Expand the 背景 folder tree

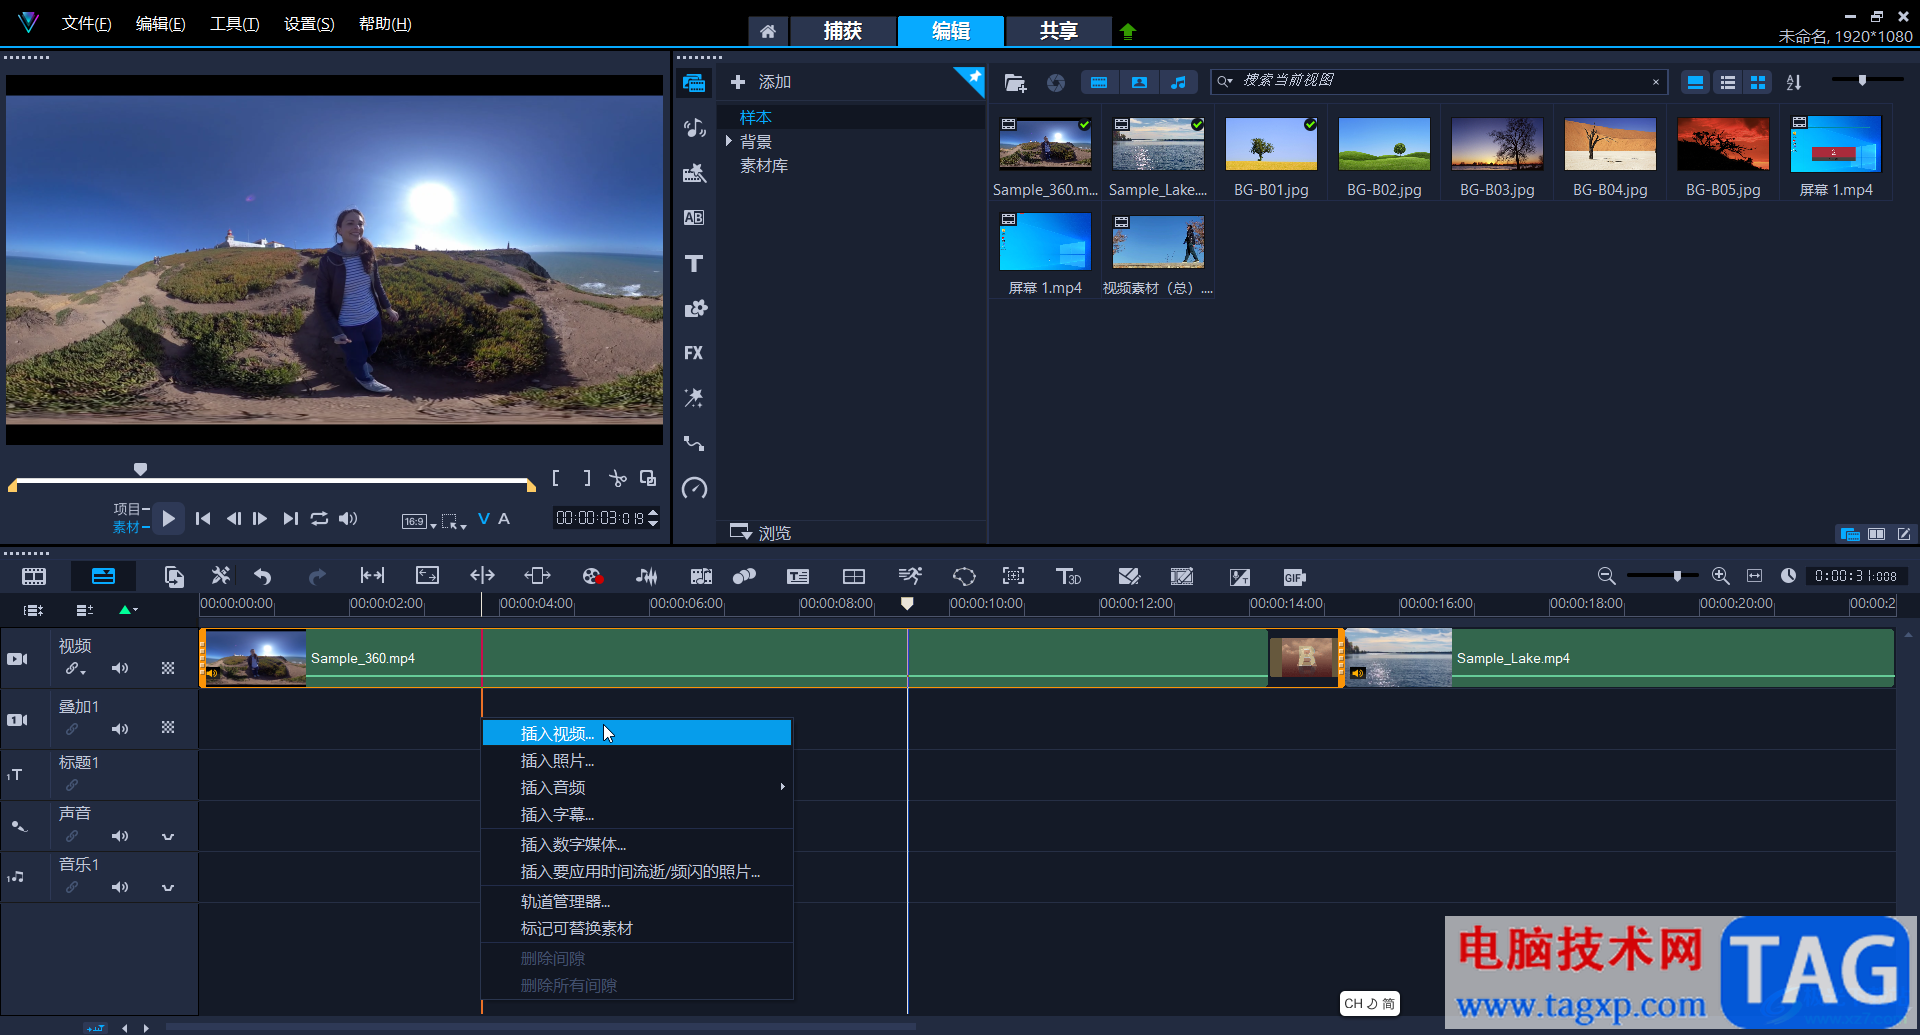(729, 141)
